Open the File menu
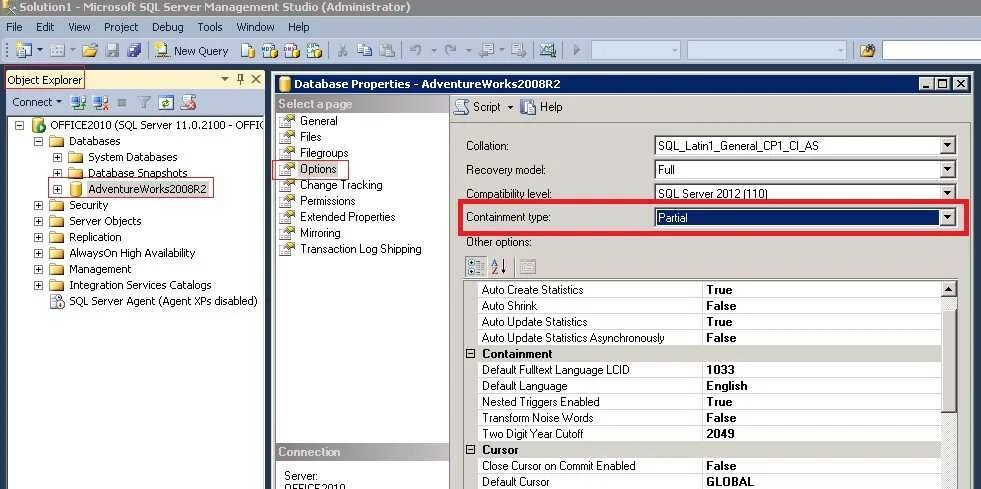This screenshot has height=489, width=981. tap(14, 27)
